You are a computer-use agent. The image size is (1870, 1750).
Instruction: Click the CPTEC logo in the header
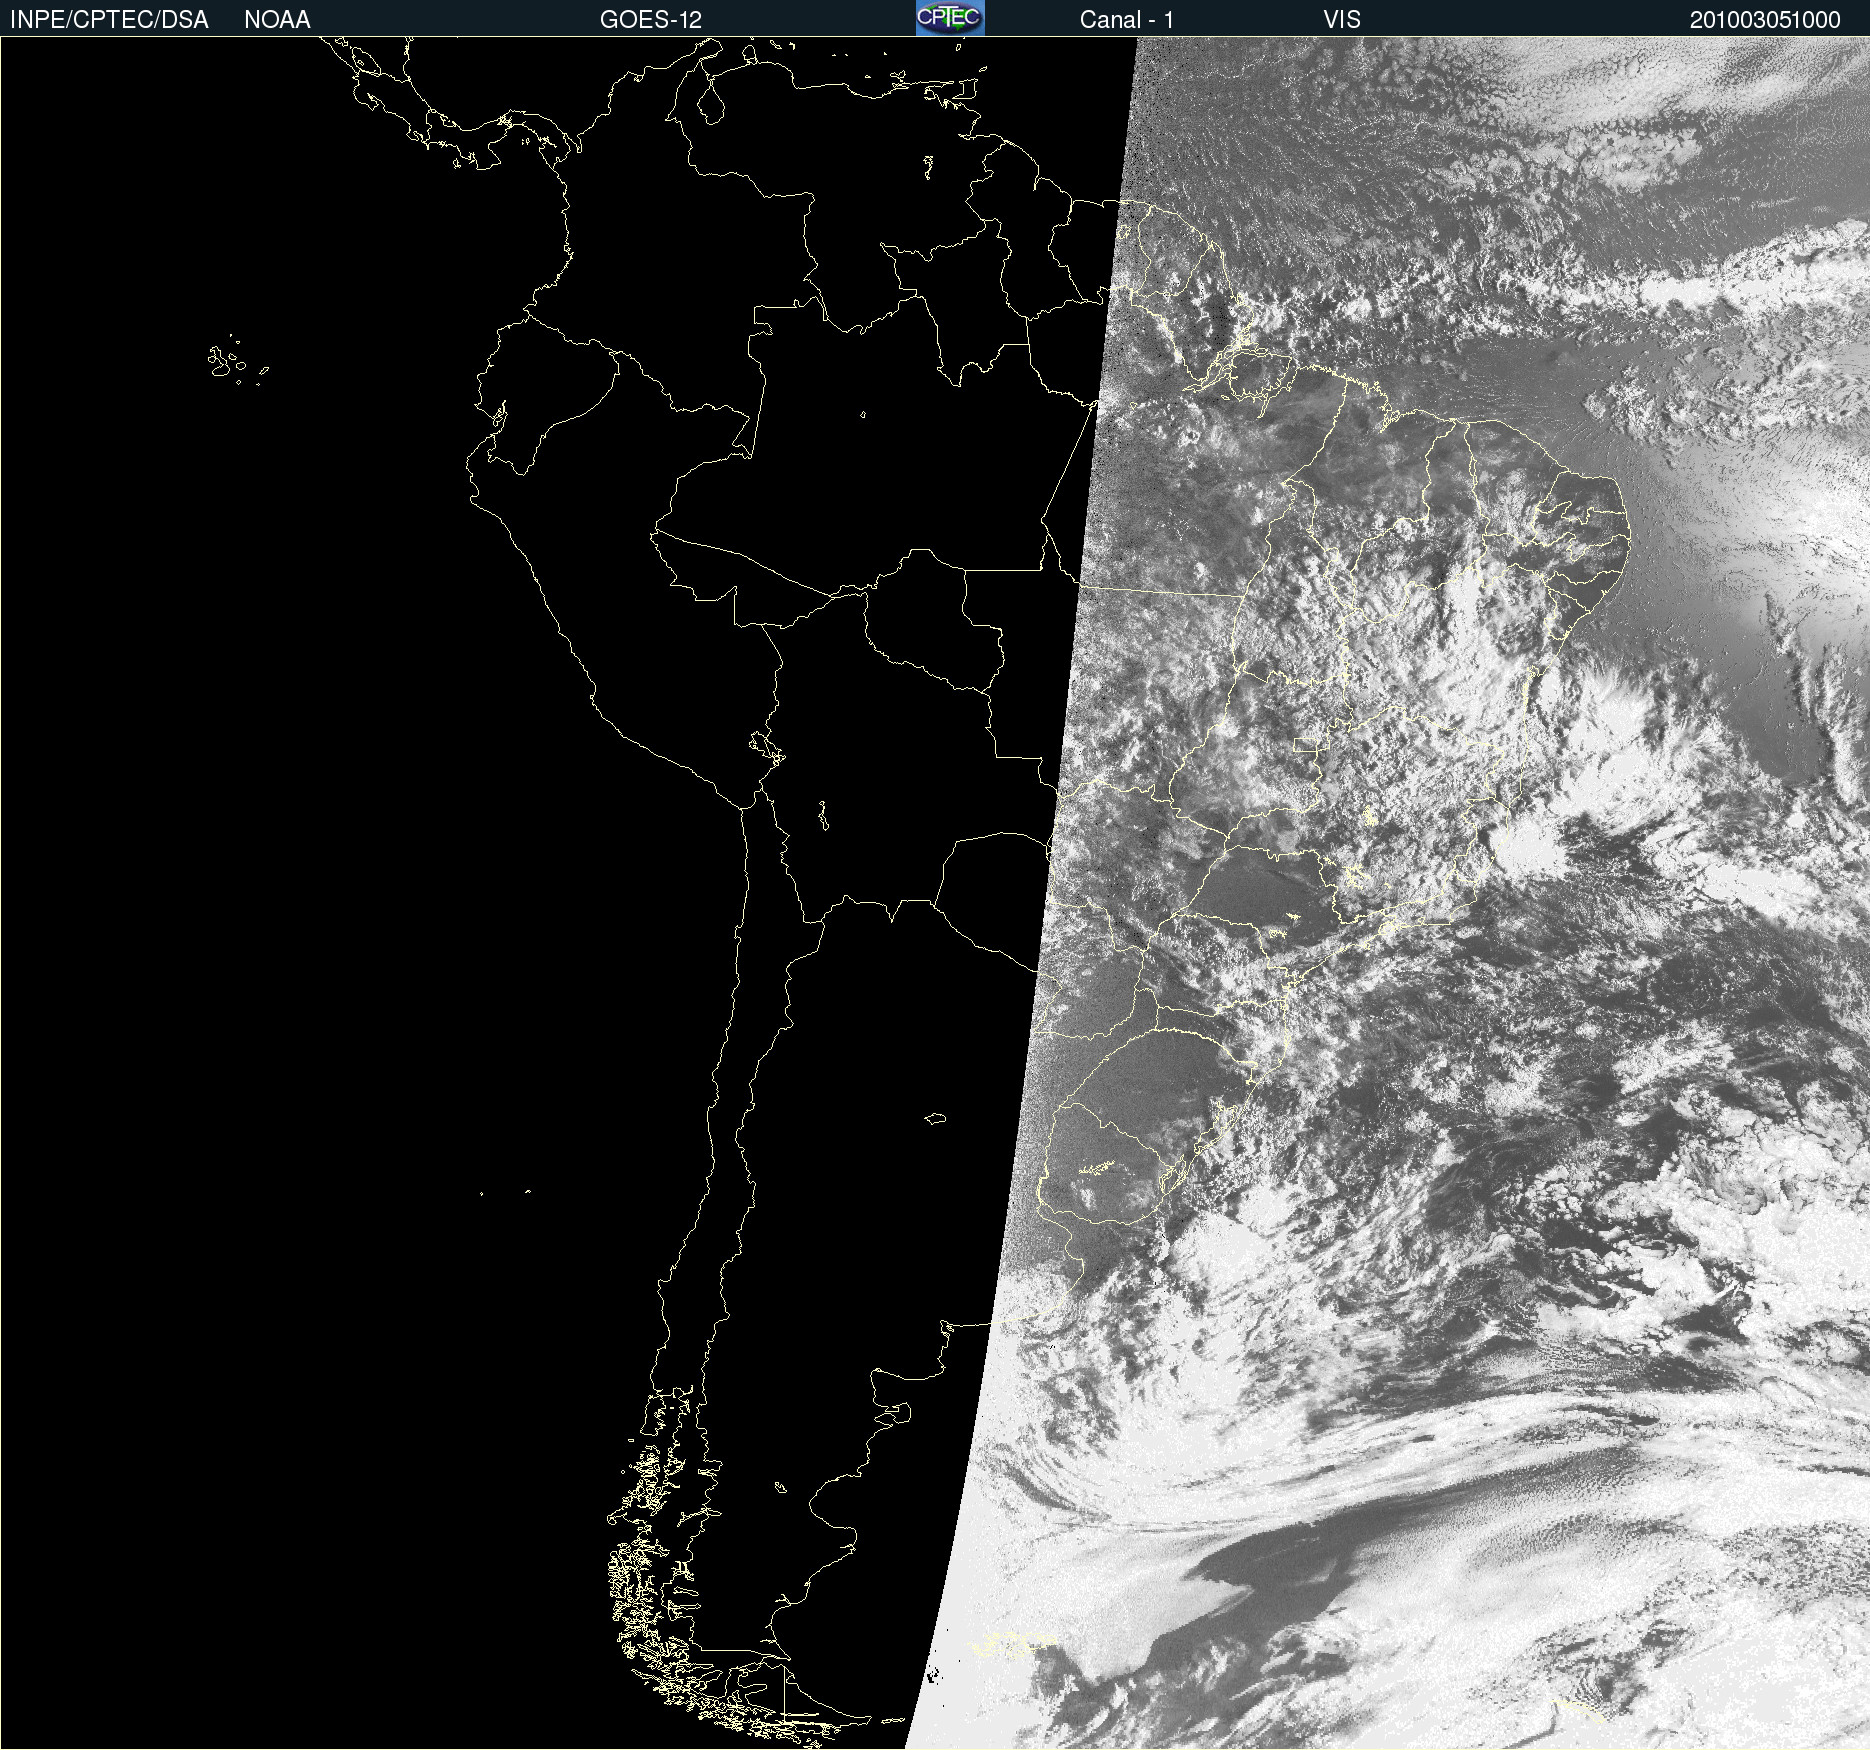[x=950, y=18]
